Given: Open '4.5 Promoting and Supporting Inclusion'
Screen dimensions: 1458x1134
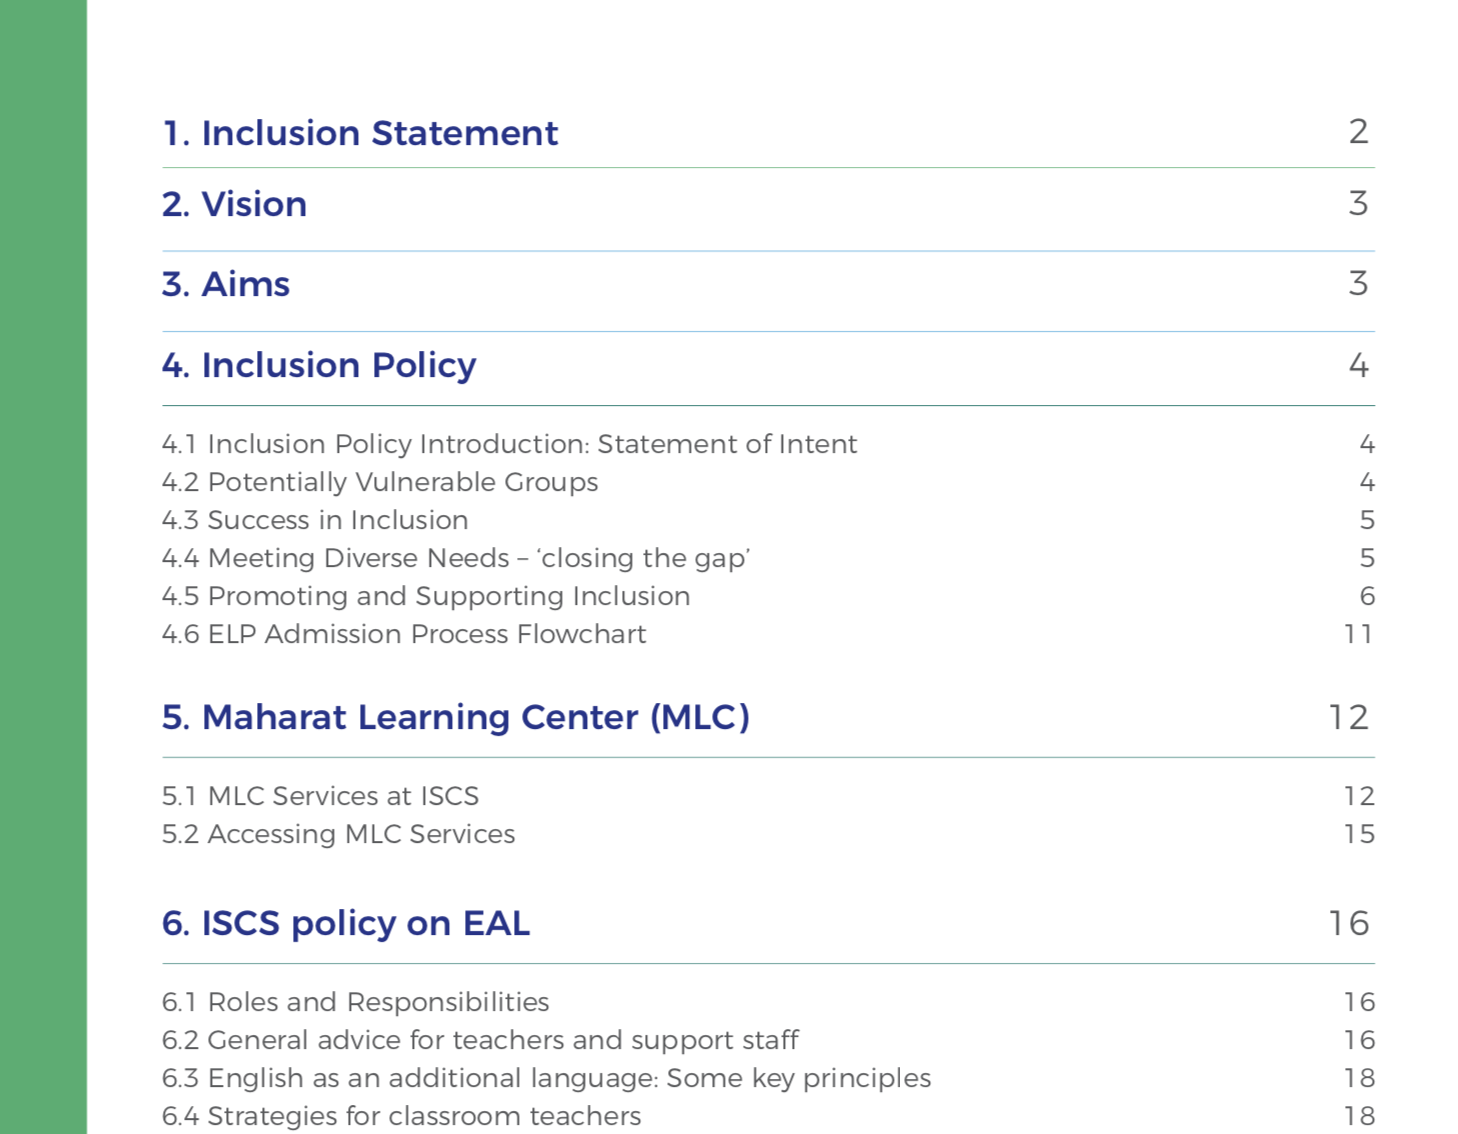Looking at the screenshot, I should [426, 596].
